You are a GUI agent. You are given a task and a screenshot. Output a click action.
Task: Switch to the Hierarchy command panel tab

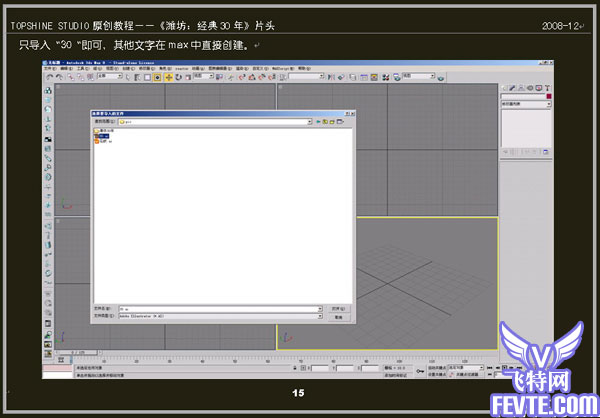click(x=521, y=88)
